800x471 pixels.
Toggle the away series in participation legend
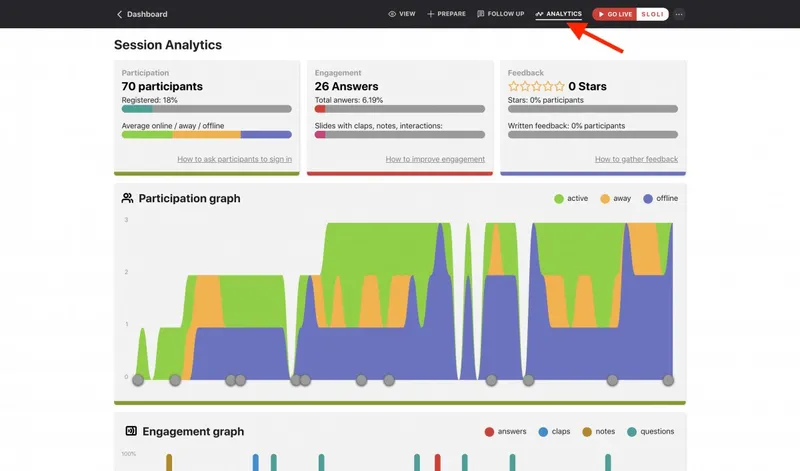click(615, 199)
